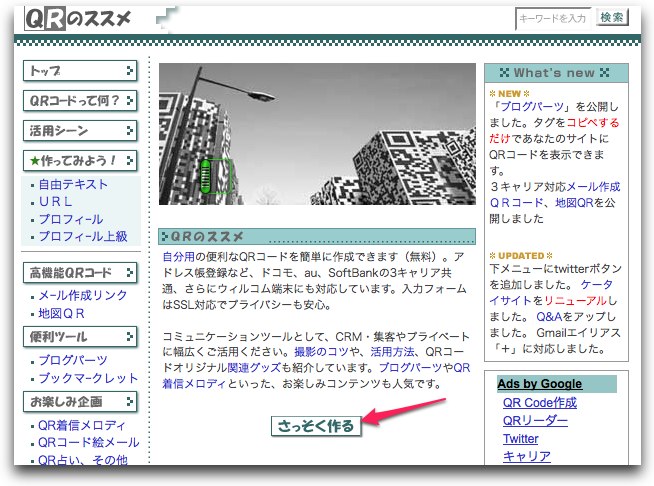654x486 pixels.
Task: Expand the ★作ってみよう！ section header
Action: [80, 161]
